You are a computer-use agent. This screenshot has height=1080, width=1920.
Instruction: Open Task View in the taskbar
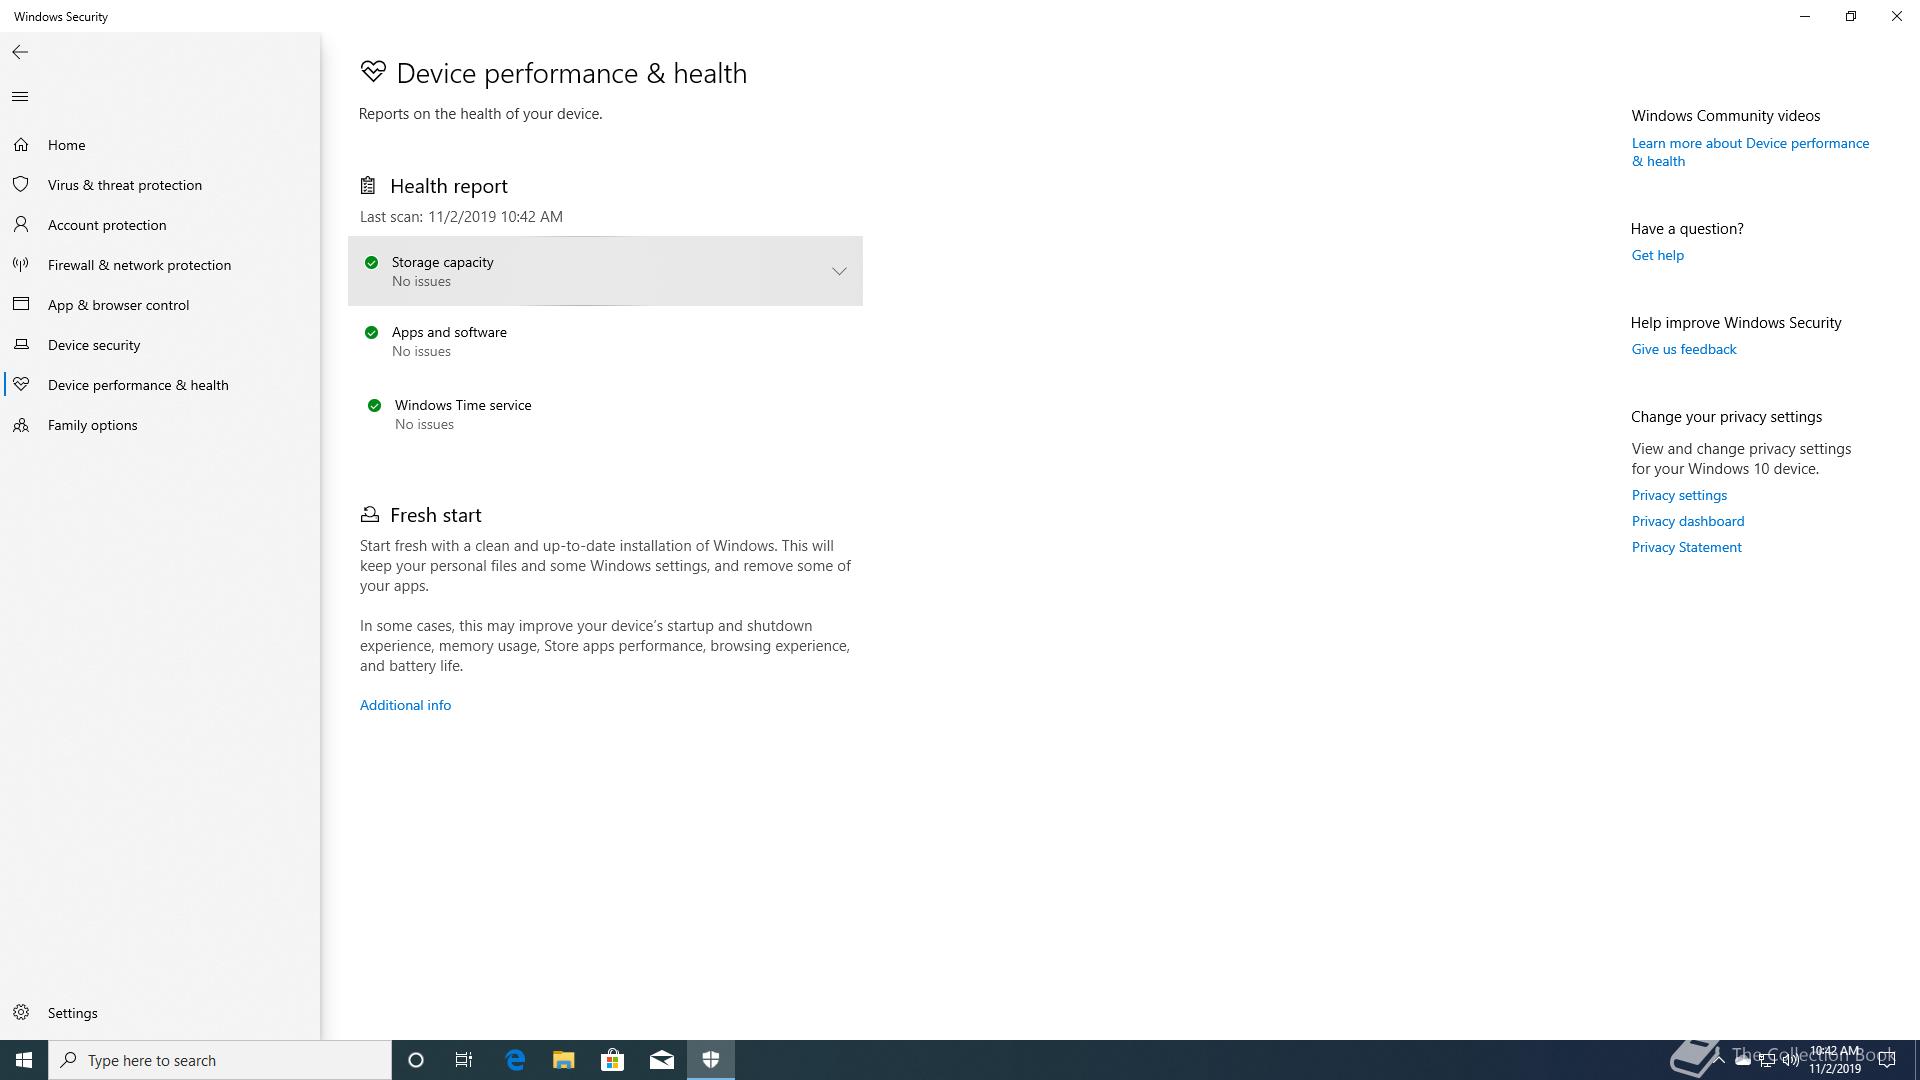464,1060
